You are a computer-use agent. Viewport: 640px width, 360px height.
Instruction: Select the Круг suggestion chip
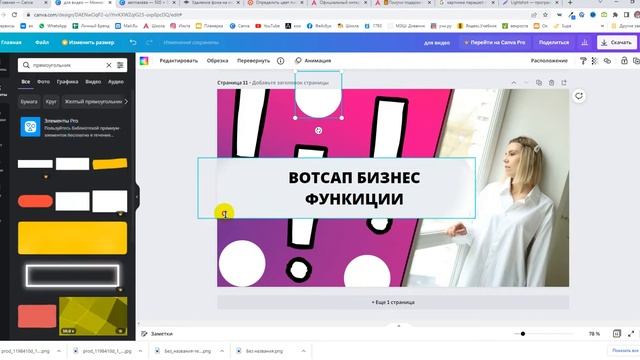(x=51, y=102)
